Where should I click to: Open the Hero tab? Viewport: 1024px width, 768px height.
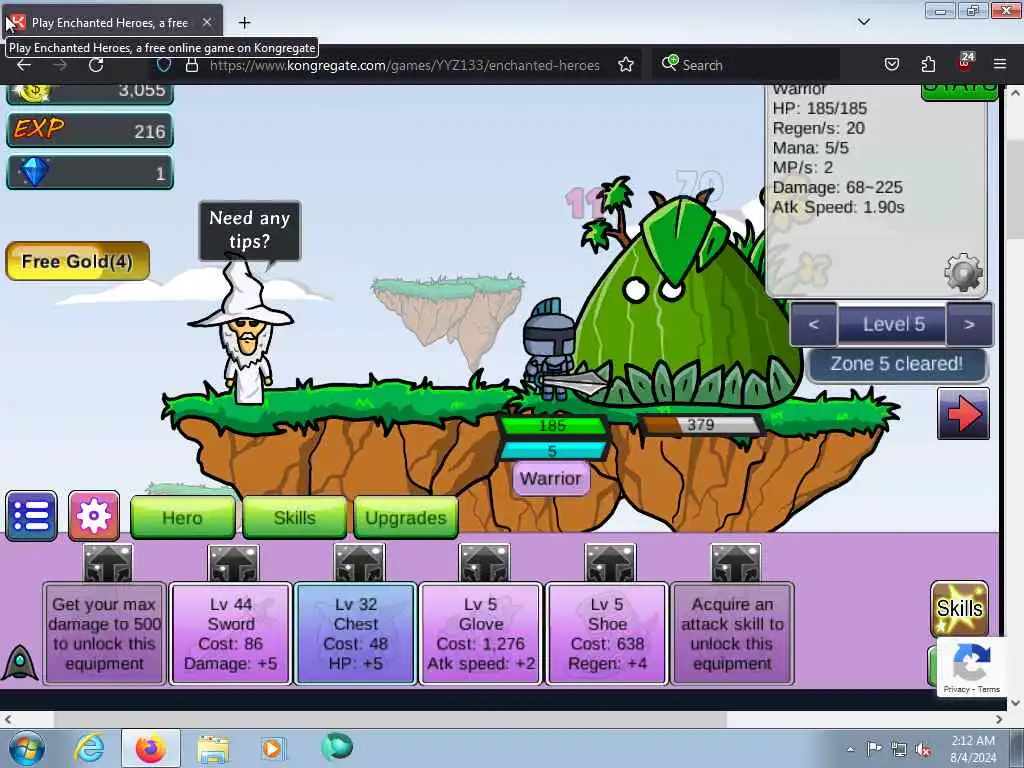pyautogui.click(x=182, y=518)
